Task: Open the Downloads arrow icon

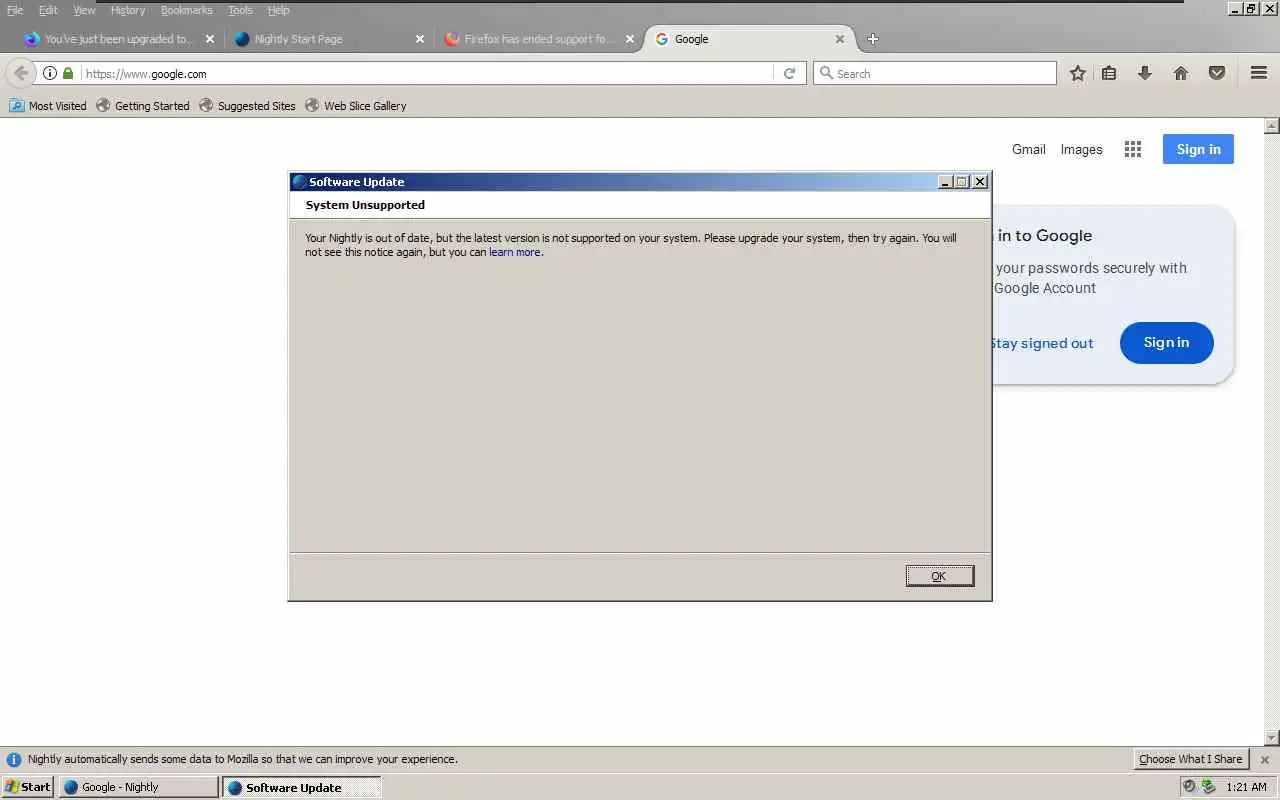Action: [1145, 73]
